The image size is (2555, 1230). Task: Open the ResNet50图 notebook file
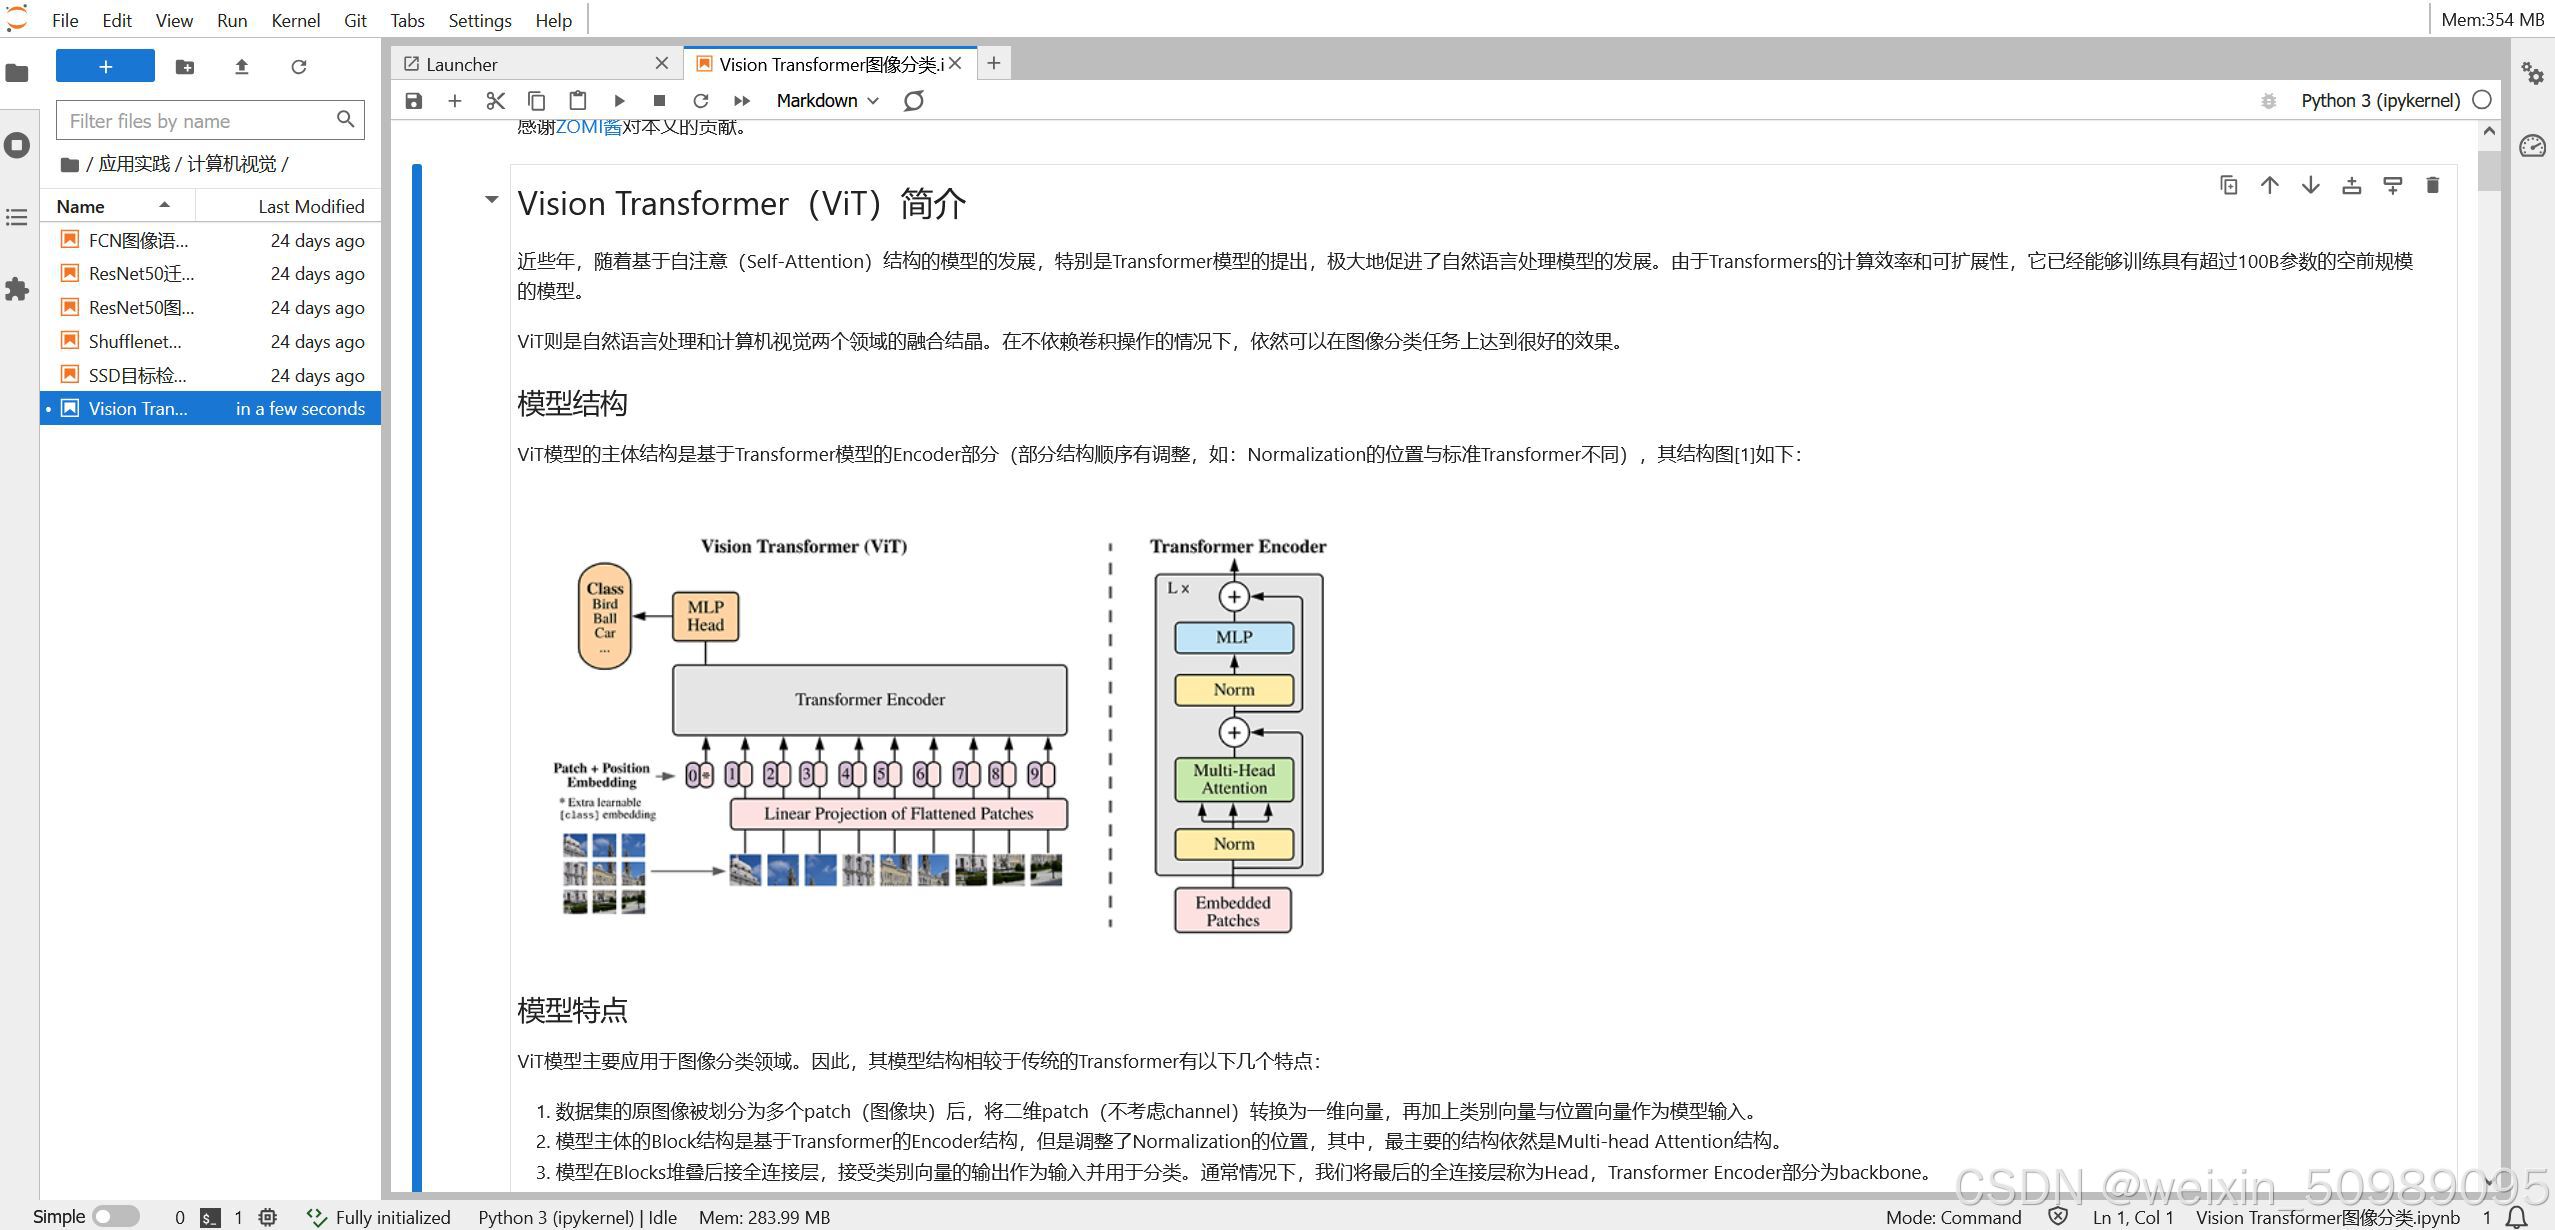click(x=211, y=308)
